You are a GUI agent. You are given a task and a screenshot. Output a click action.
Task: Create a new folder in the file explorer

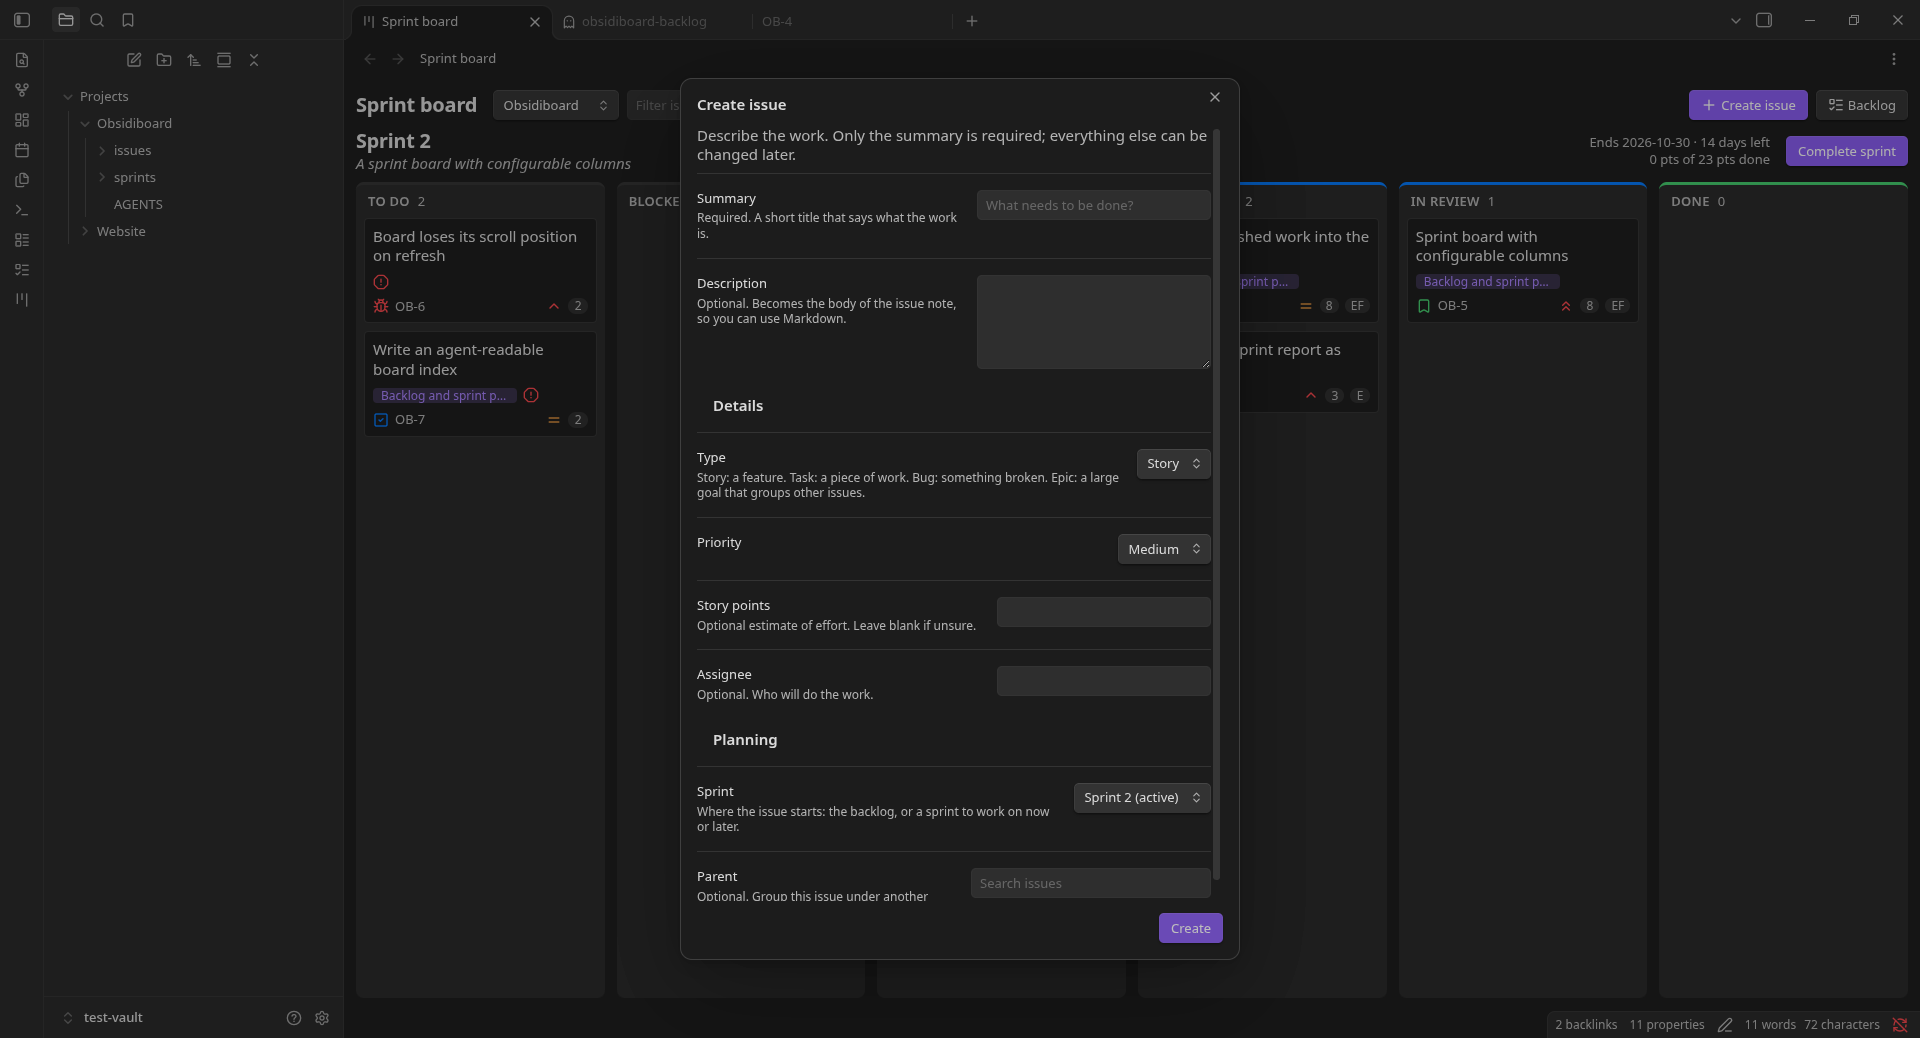click(164, 60)
